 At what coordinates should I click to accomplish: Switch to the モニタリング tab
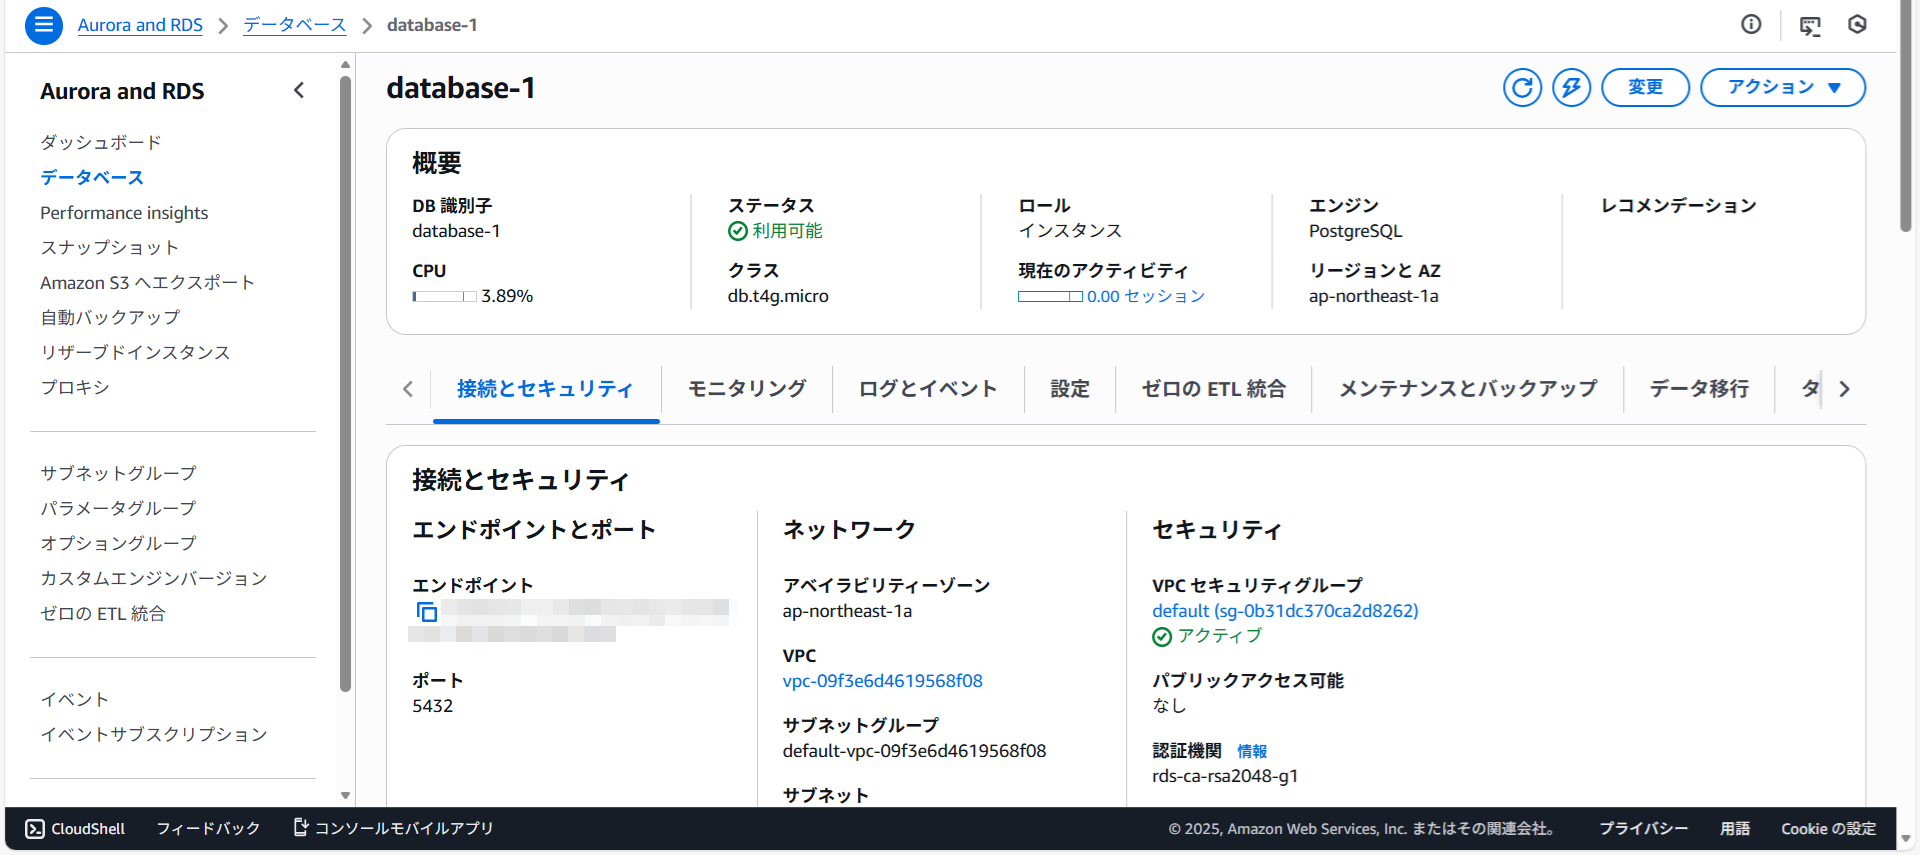coord(746,389)
